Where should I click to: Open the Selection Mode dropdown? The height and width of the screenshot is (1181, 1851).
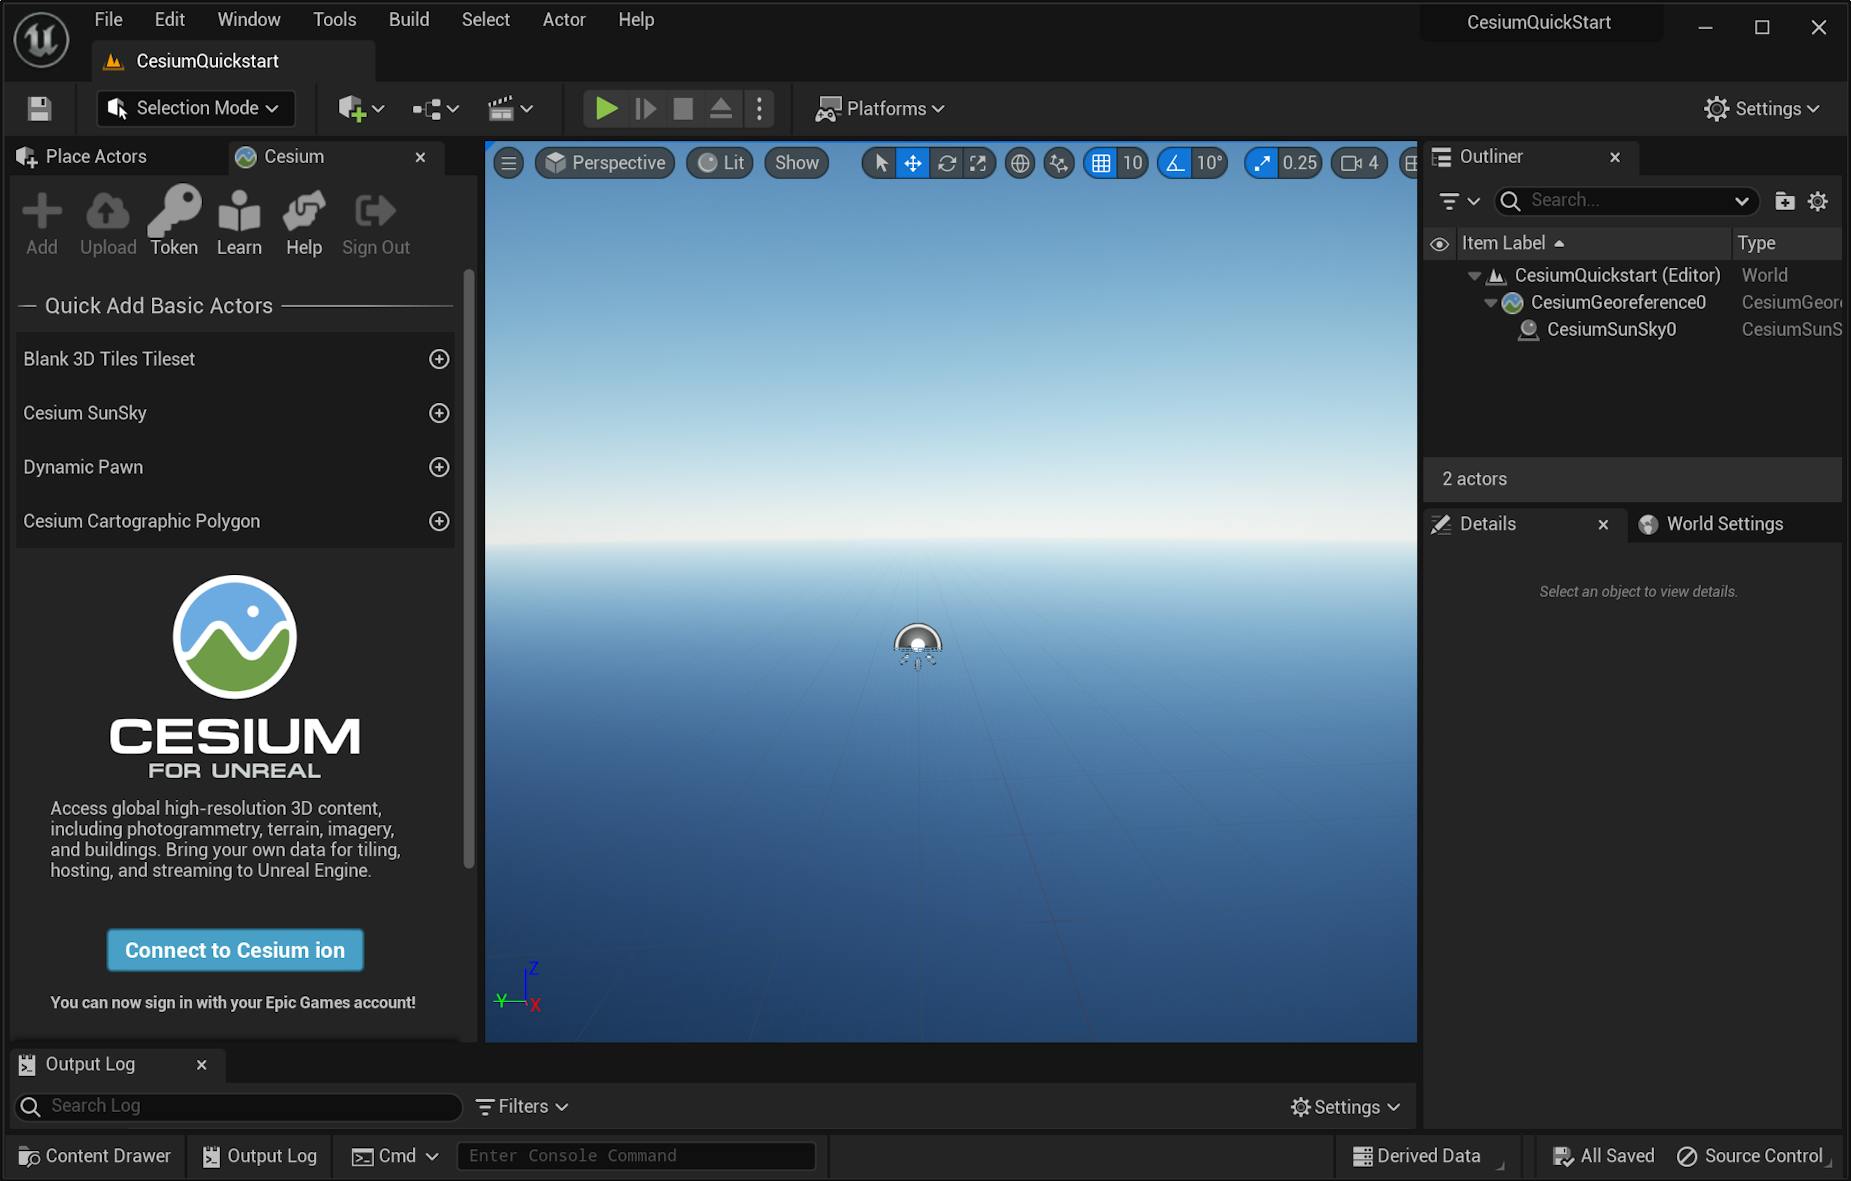[195, 108]
